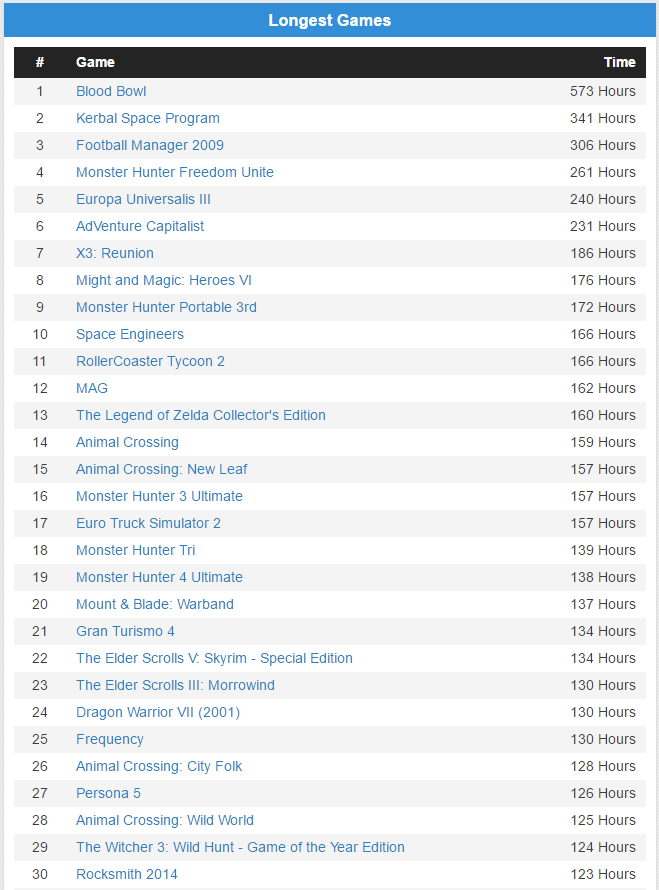Select the 306 Hours value
659x890 pixels.
coord(603,145)
